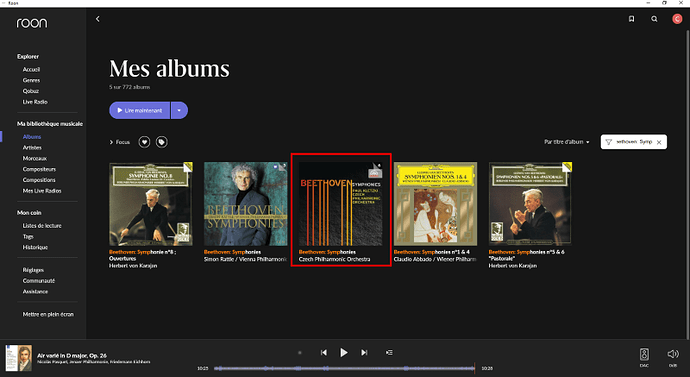
Task: Filter by favorites heart icon
Action: click(x=144, y=142)
